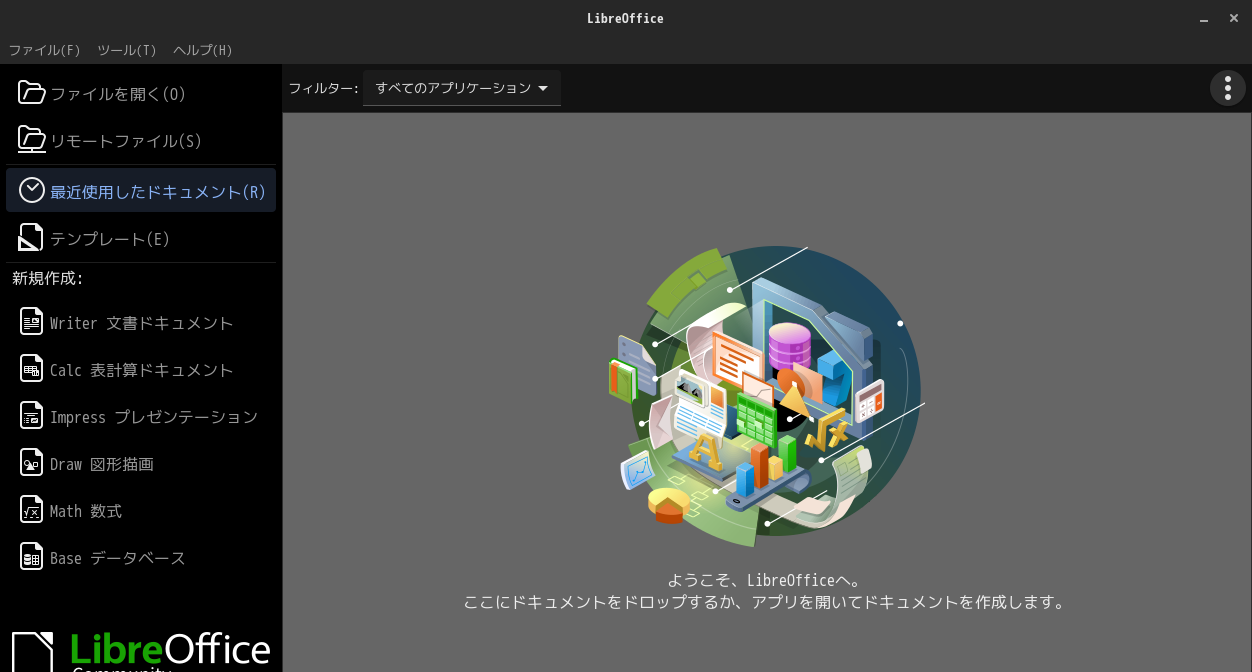1252x672 pixels.
Task: Close the LibreOffice window
Action: coord(1234,18)
